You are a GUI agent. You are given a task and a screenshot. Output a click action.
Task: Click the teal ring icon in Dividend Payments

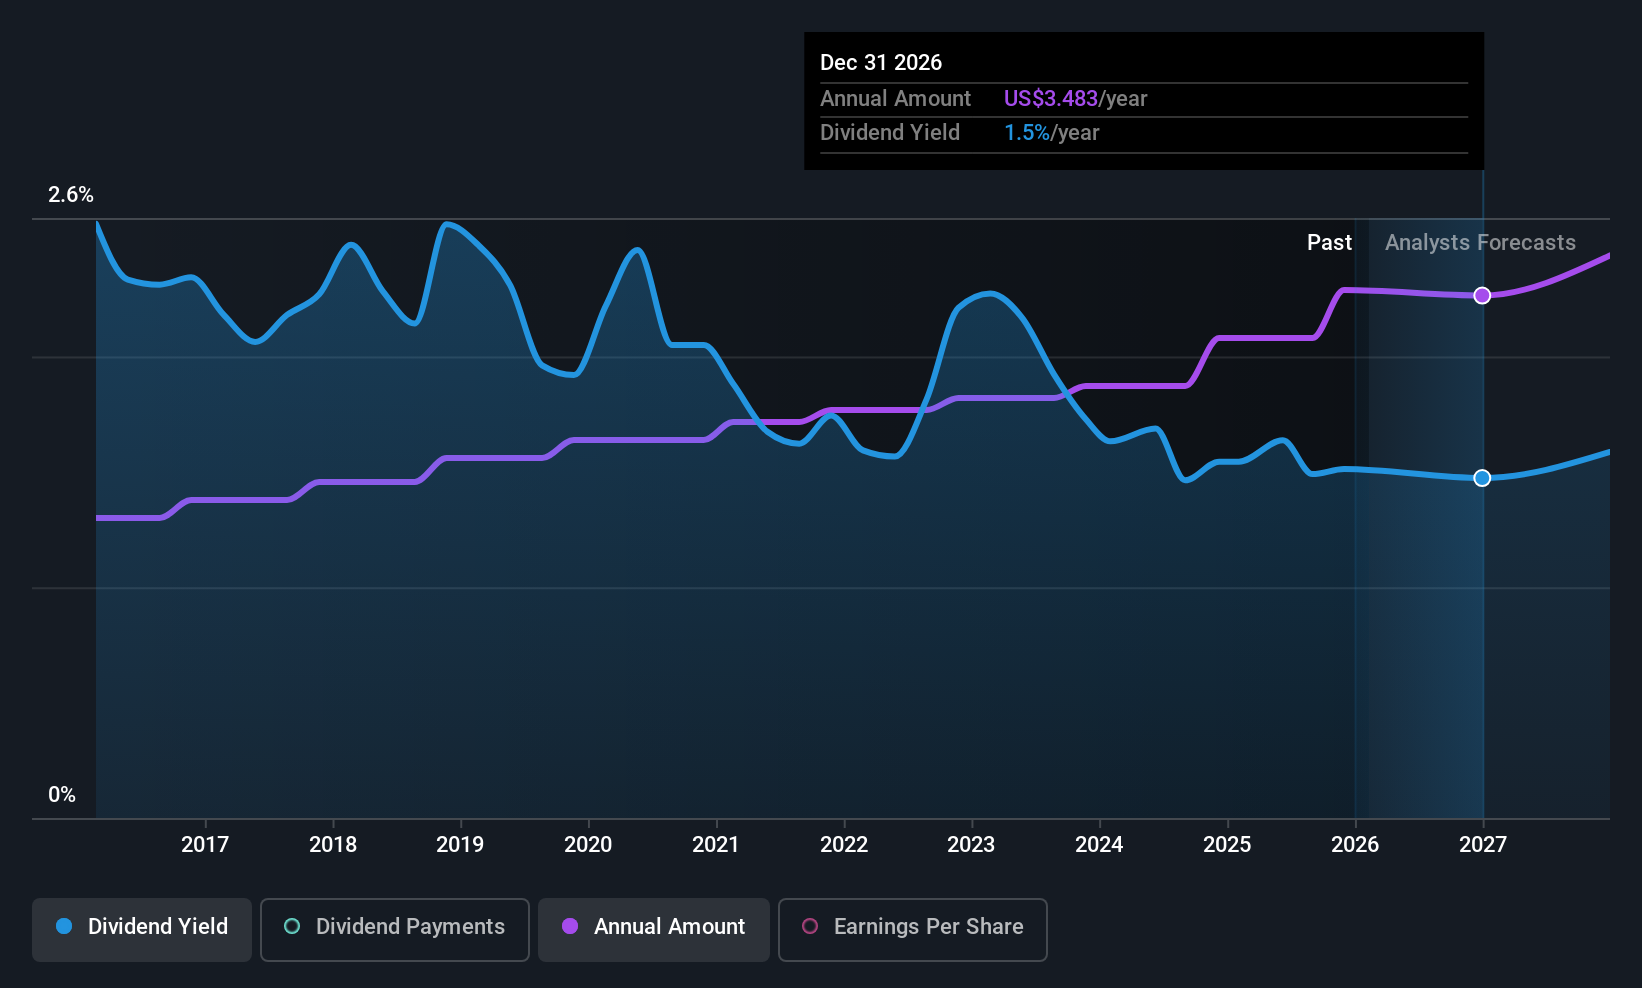[292, 926]
